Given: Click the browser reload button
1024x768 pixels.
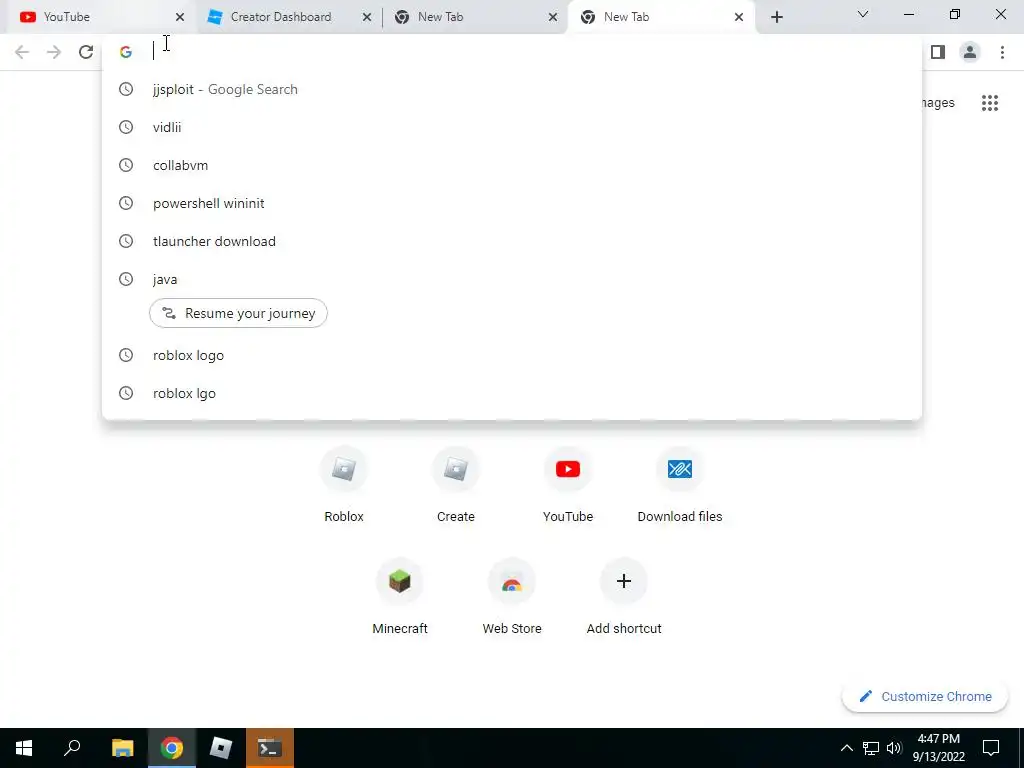Looking at the screenshot, I should [x=86, y=52].
